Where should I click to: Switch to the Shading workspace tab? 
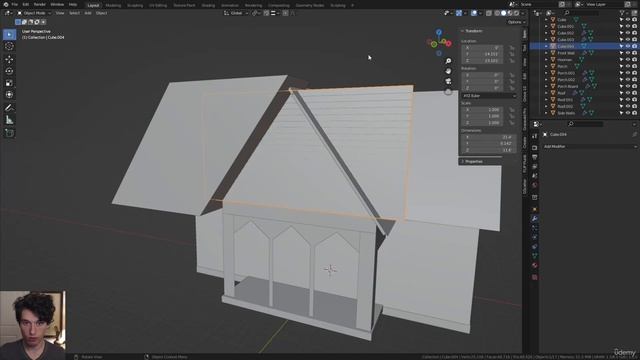208,5
